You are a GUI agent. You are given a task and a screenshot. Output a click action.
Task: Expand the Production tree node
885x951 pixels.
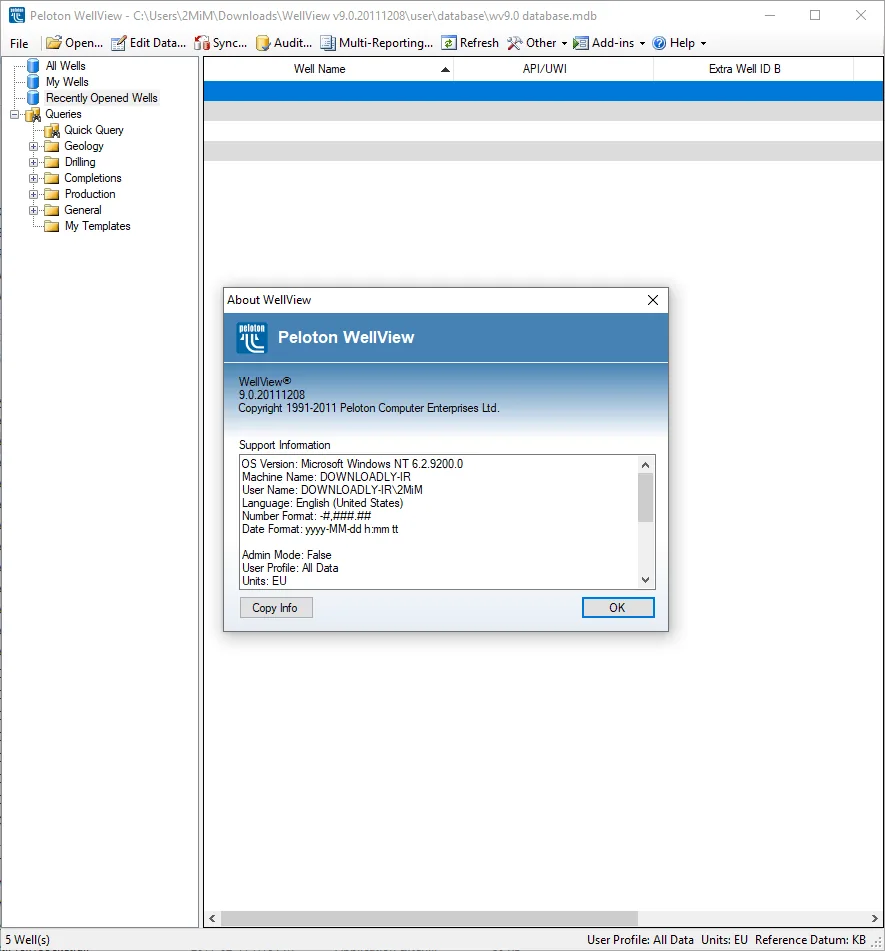pos(33,194)
